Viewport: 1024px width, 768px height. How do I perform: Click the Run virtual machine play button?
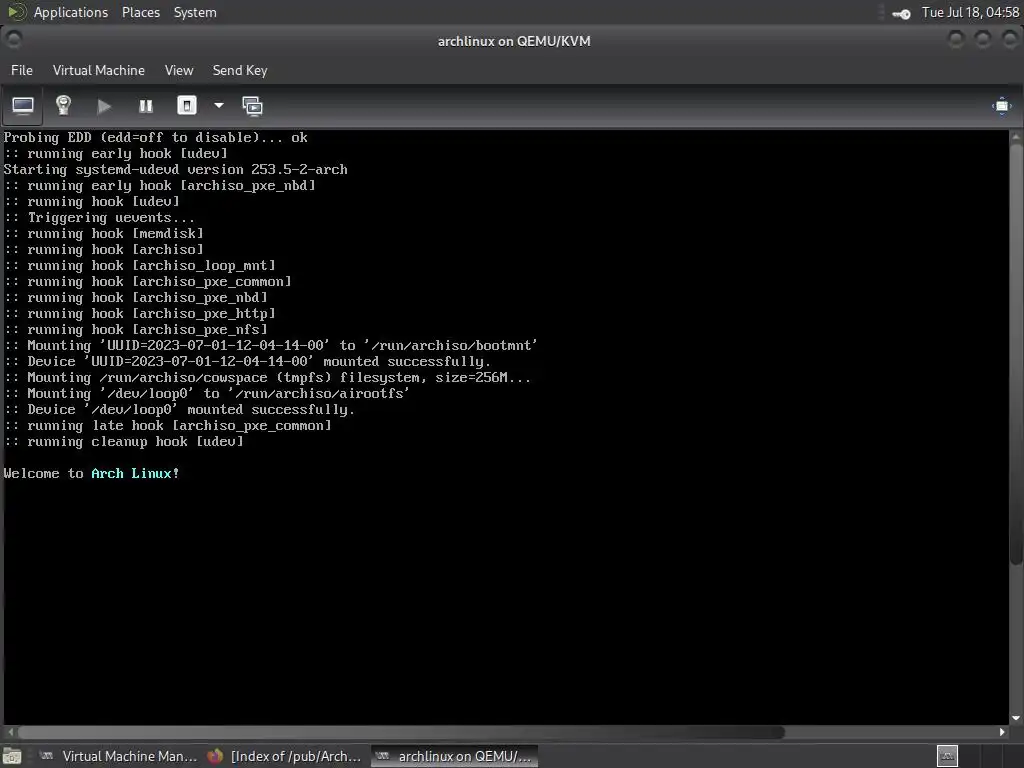(104, 106)
